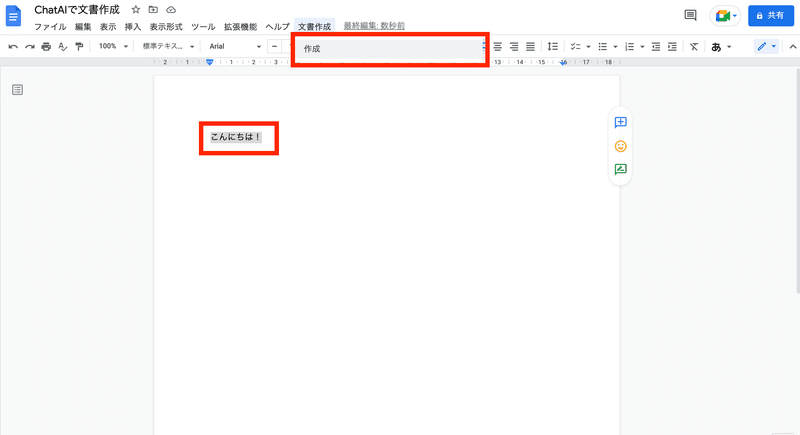This screenshot has width=800, height=435.
Task: Open the editing mode pencil dropdown
Action: (x=766, y=46)
